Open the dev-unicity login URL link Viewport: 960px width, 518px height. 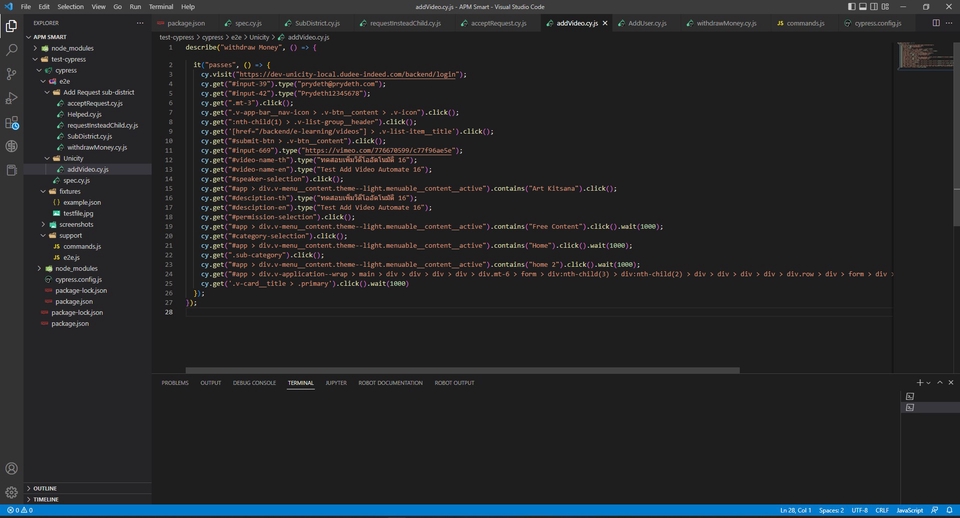point(347,74)
